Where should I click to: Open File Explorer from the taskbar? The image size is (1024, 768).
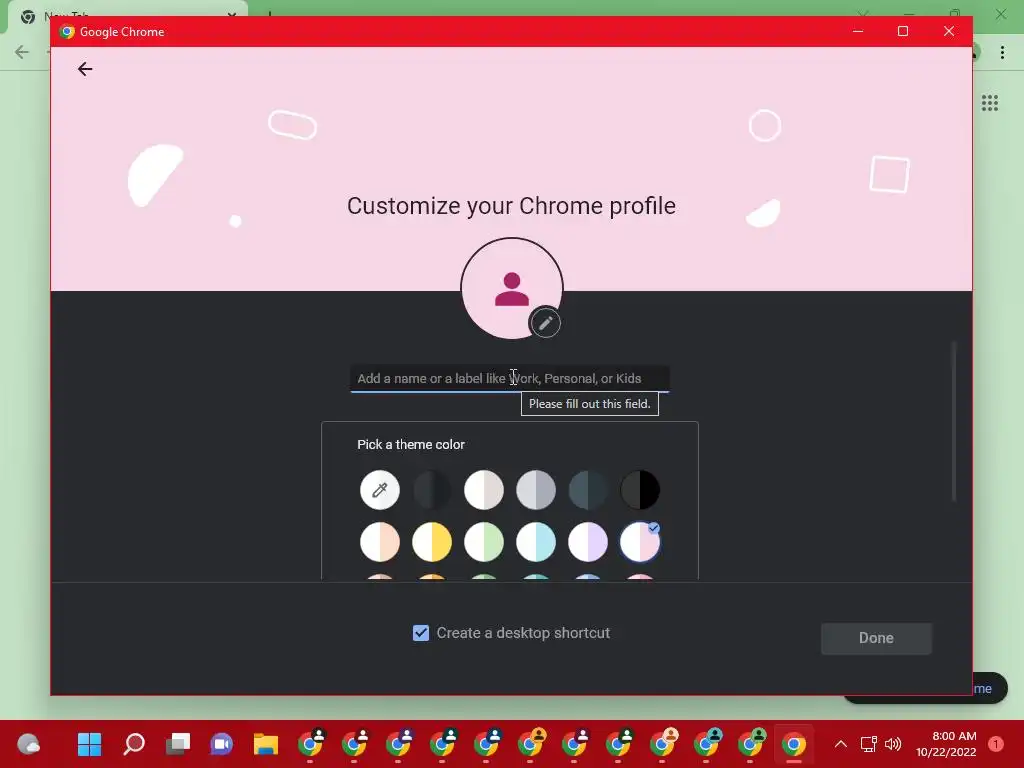click(x=266, y=744)
